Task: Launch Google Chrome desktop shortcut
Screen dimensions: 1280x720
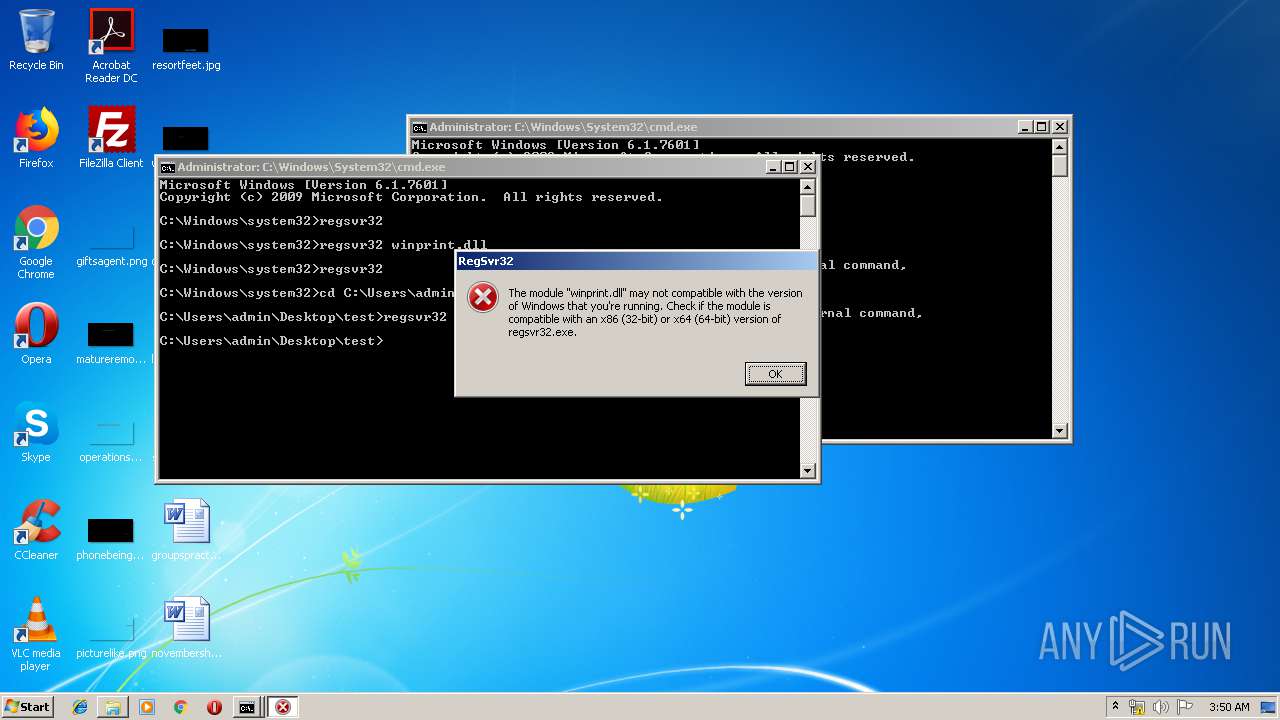Action: coord(36,242)
